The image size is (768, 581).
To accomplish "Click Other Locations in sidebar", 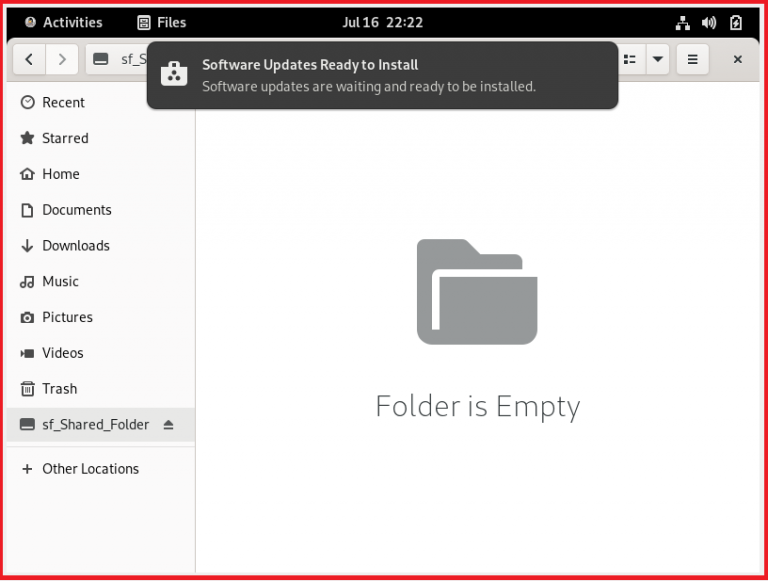I will pos(90,469).
